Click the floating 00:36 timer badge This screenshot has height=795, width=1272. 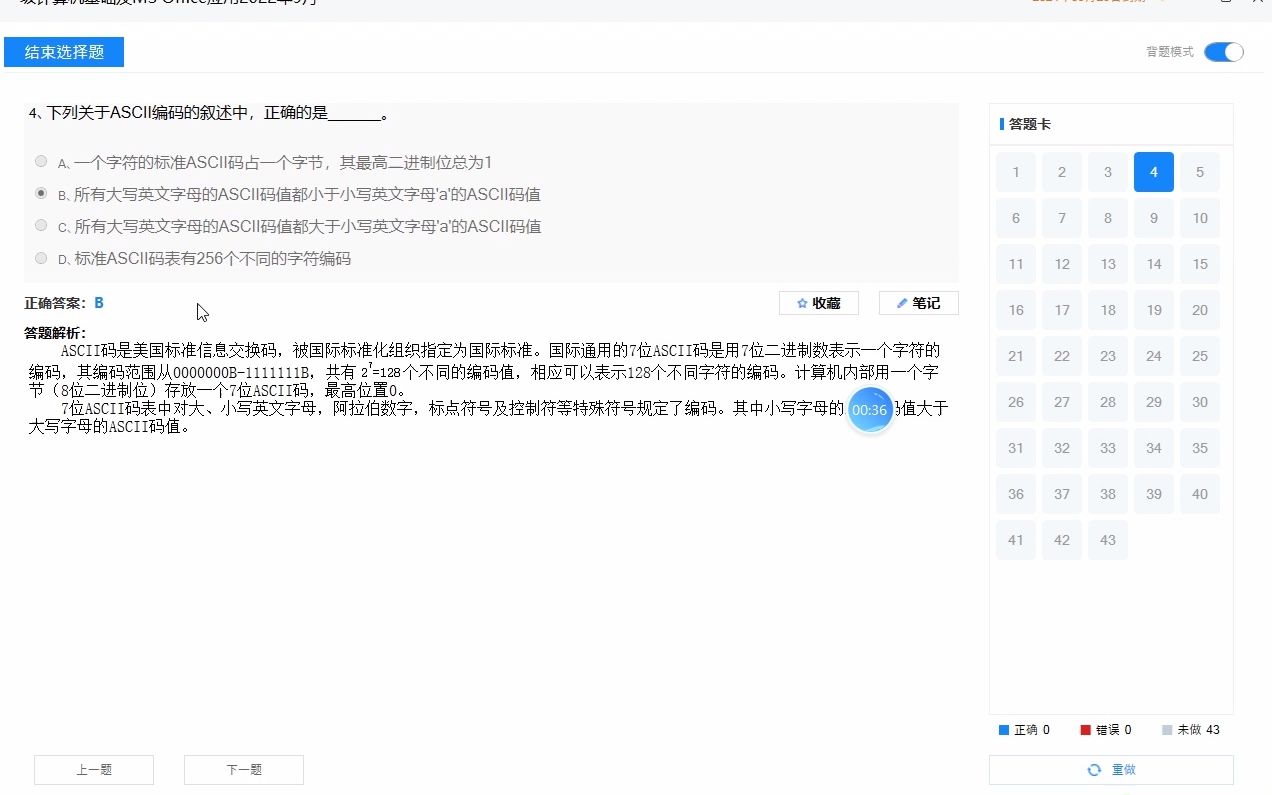[x=869, y=409]
